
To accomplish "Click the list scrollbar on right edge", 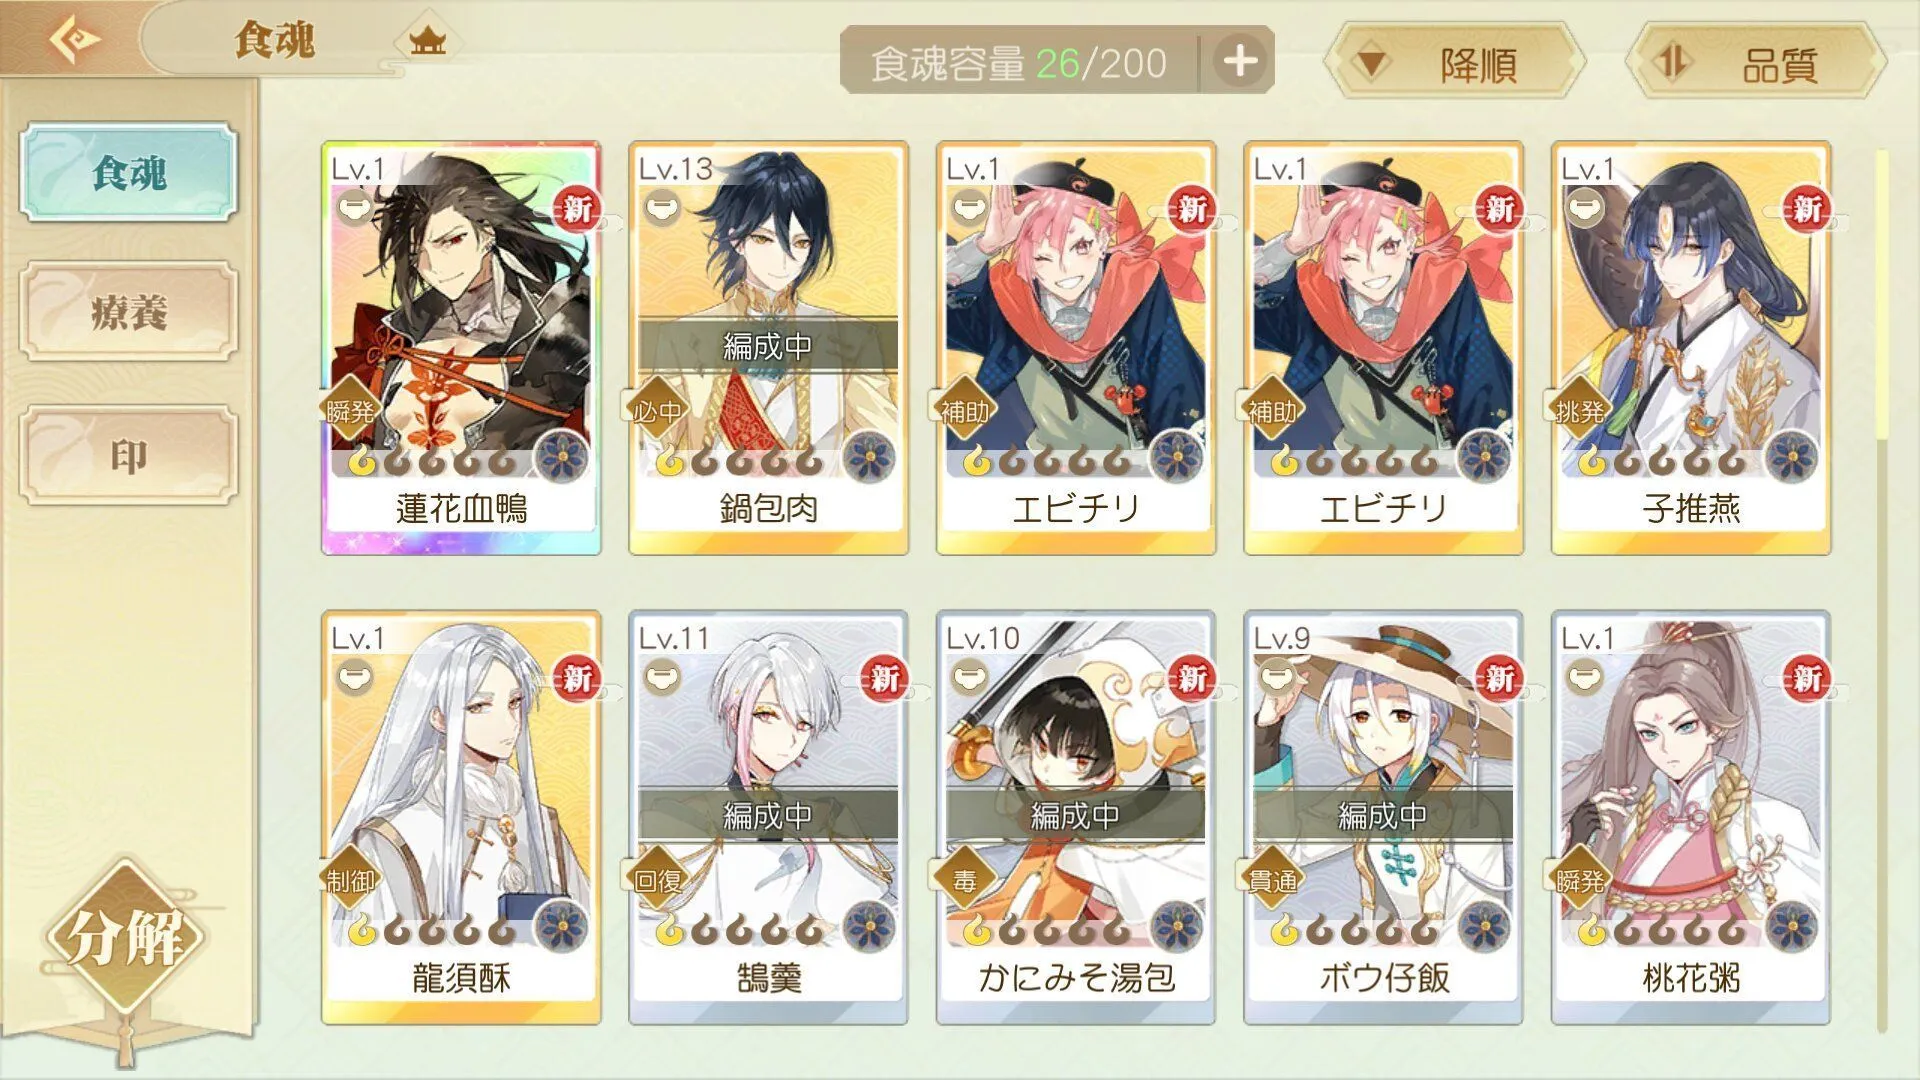I will [1882, 590].
